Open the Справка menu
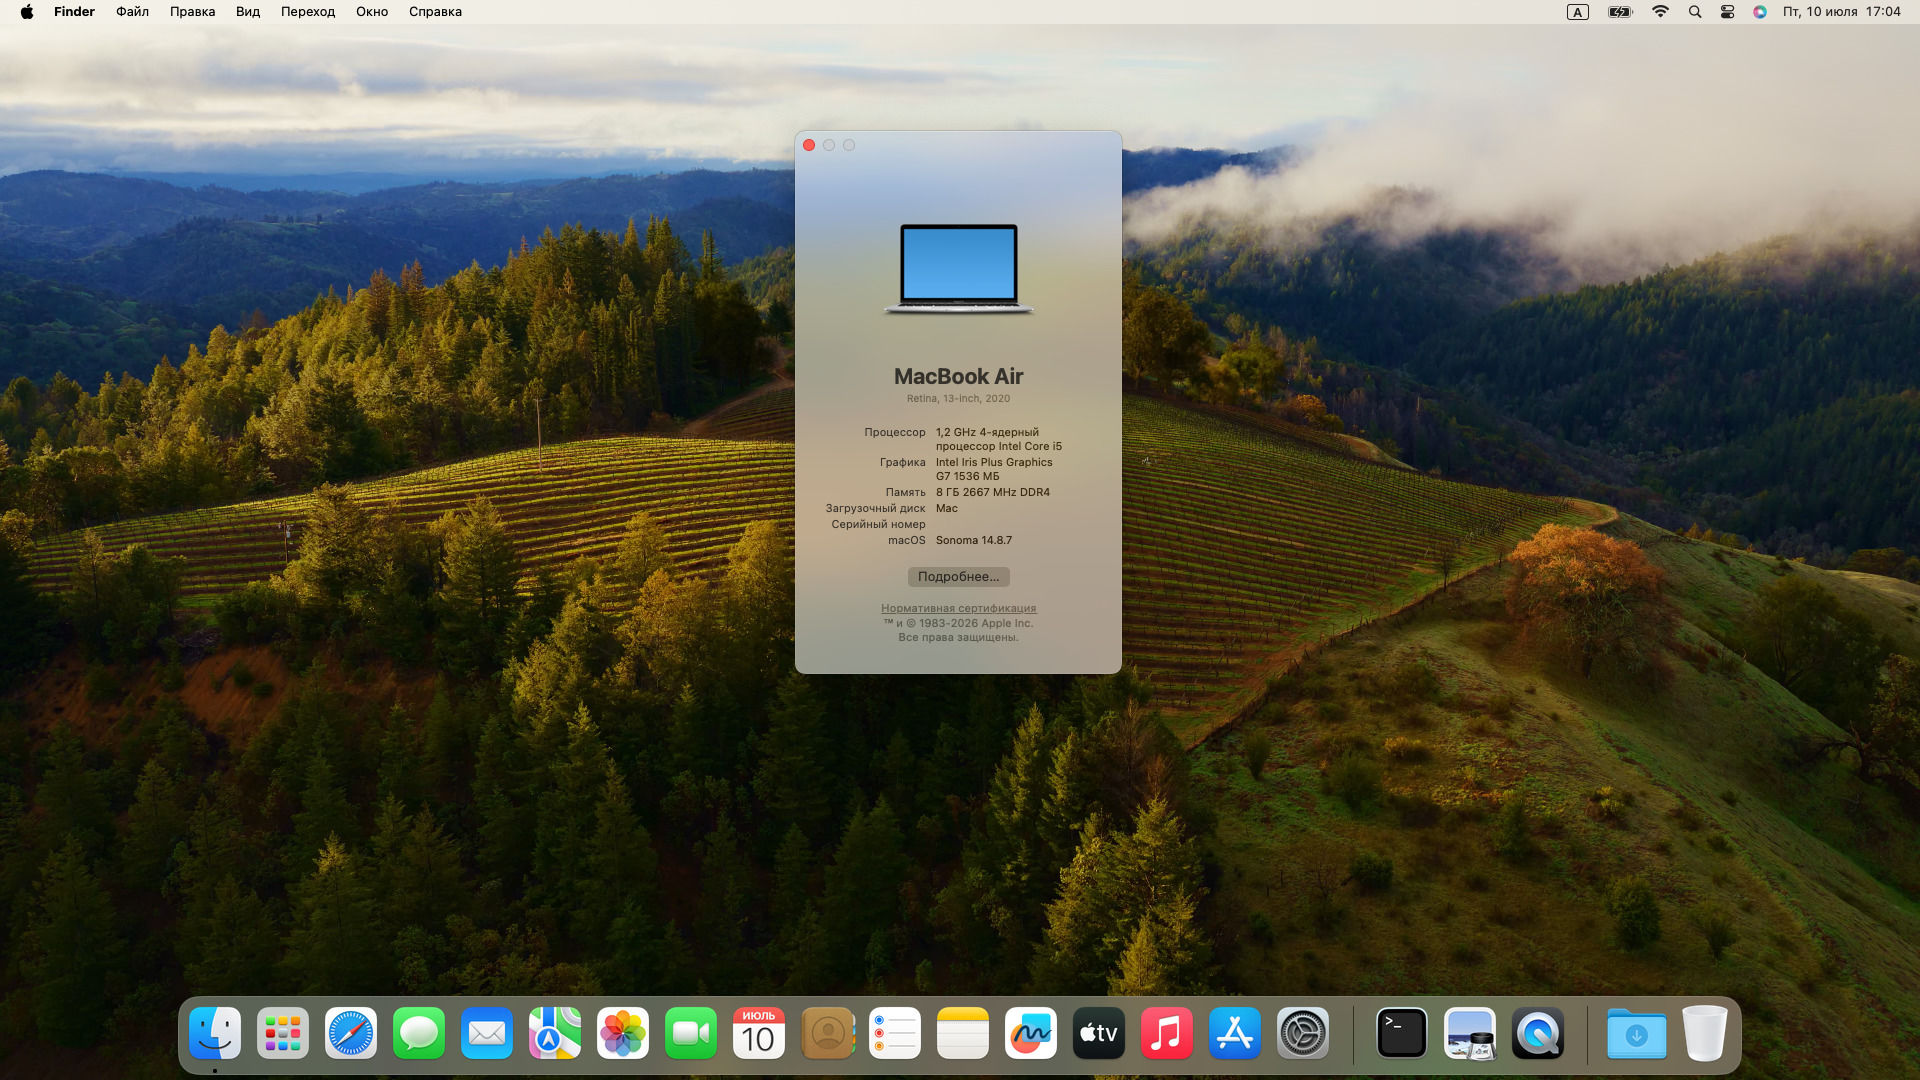Image resolution: width=1920 pixels, height=1080 pixels. [x=435, y=12]
